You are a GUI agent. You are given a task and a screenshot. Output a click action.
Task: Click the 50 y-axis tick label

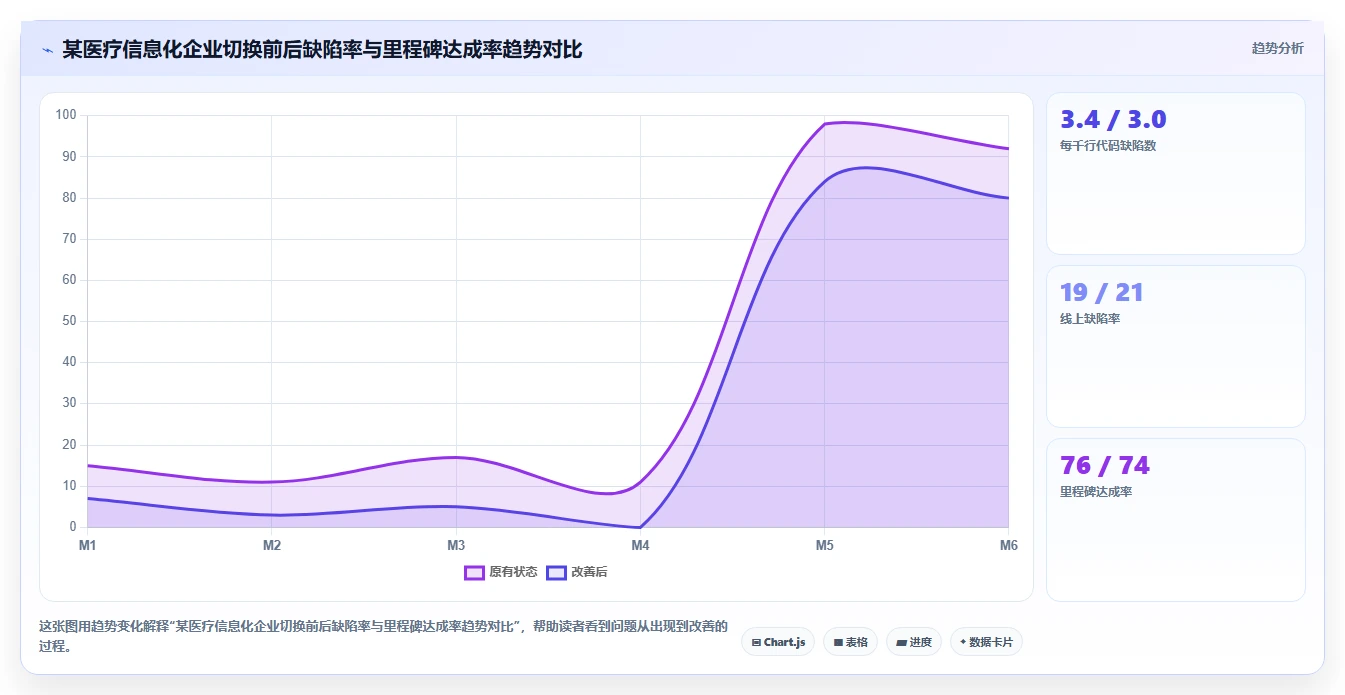point(69,321)
